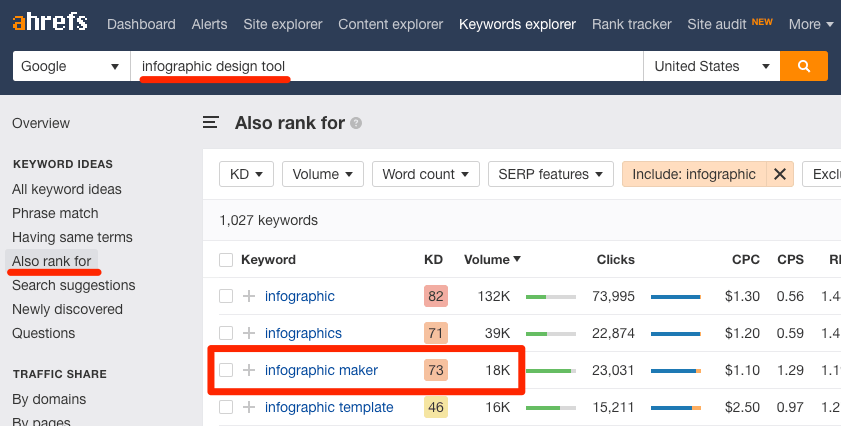Click the Ahrefs logo
Image resolution: width=841 pixels, height=426 pixels.
[x=49, y=23]
